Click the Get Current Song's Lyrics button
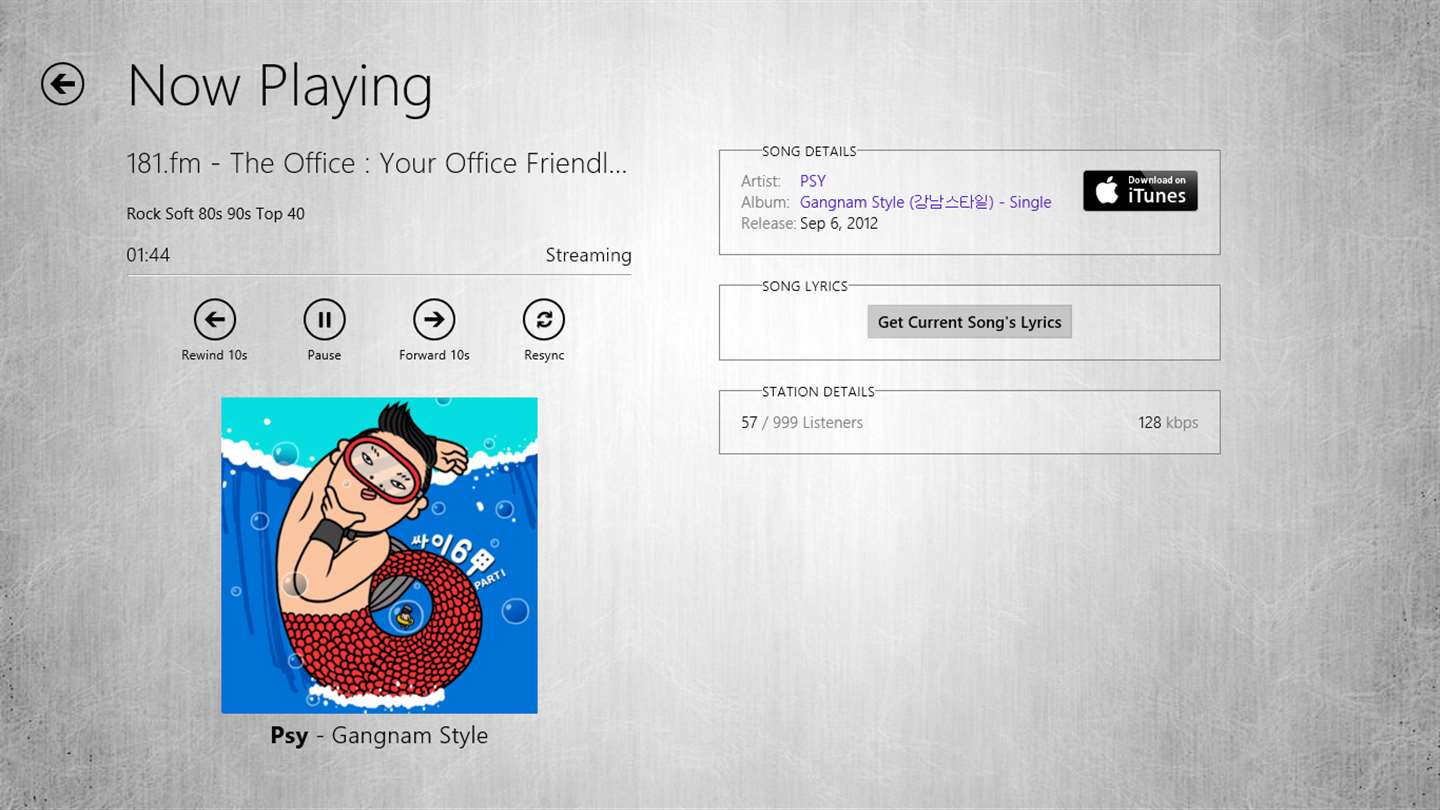Viewport: 1440px width, 810px height. (x=969, y=322)
